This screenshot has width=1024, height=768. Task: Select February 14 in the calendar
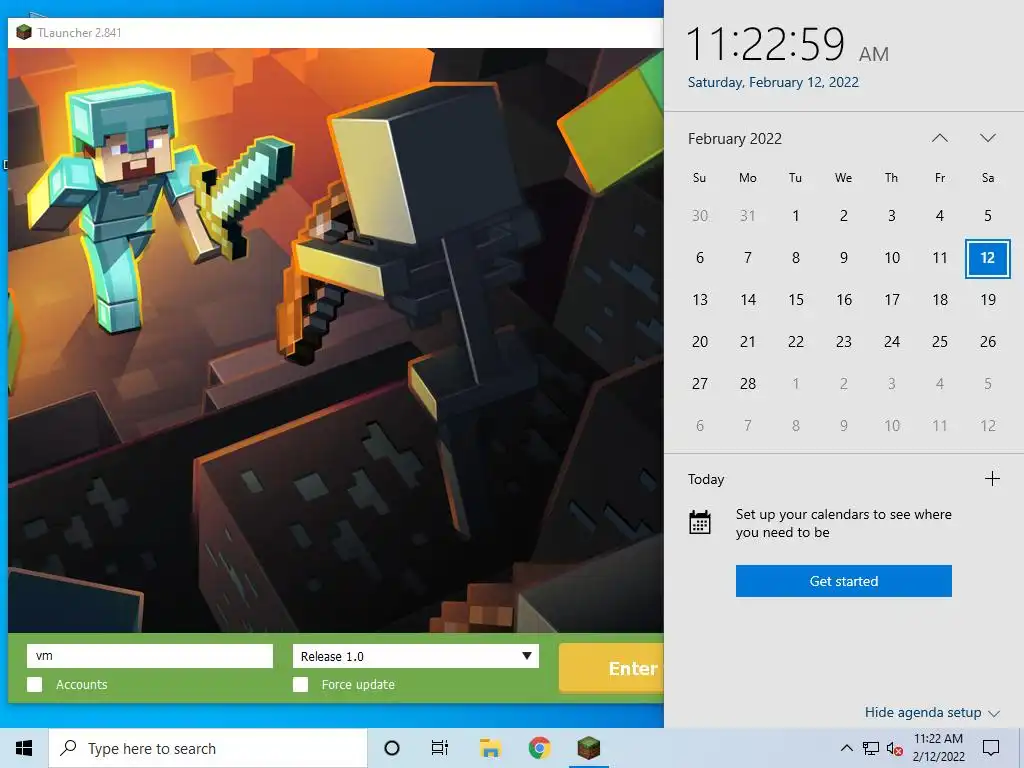coord(748,300)
